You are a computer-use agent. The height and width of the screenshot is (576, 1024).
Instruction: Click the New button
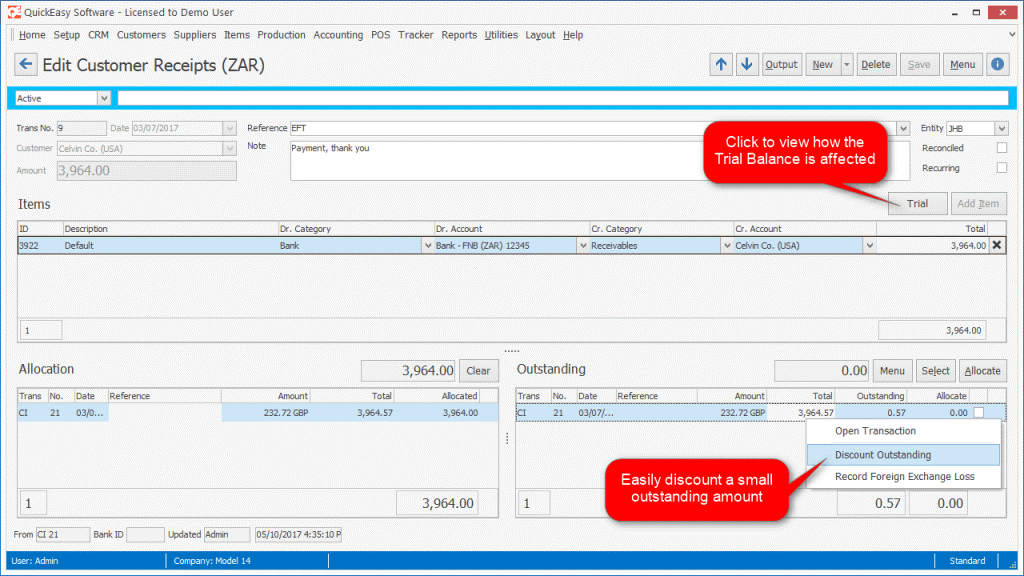(823, 64)
